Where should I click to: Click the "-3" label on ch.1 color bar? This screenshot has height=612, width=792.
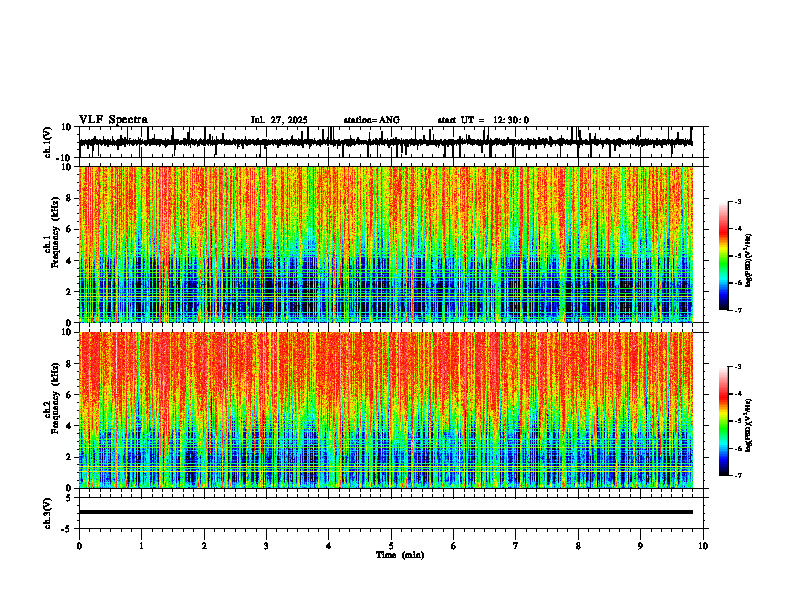(x=737, y=201)
